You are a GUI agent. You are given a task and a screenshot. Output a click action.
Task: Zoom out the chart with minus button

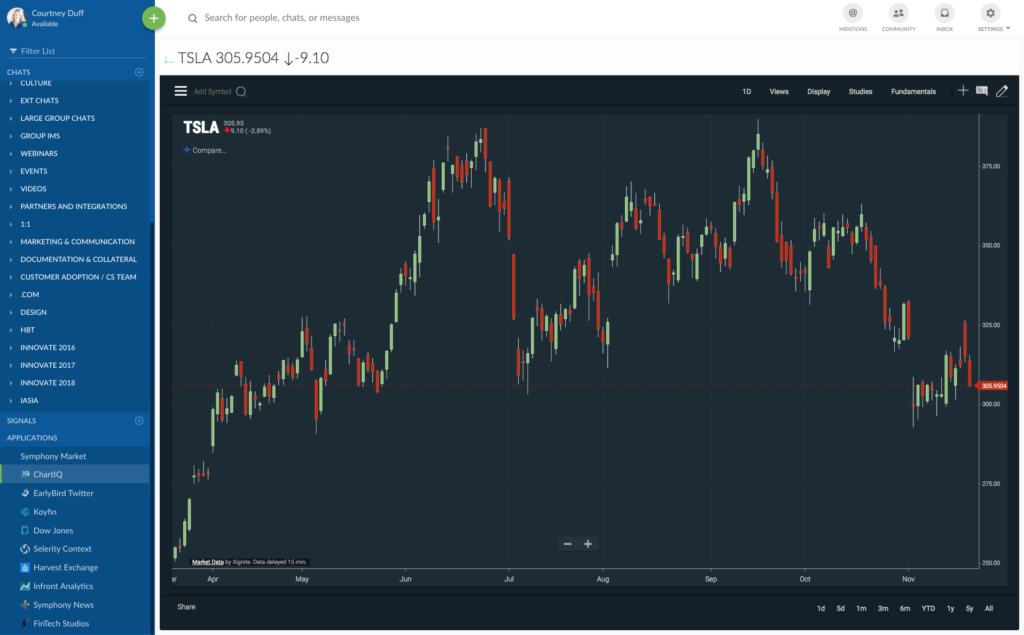(568, 544)
